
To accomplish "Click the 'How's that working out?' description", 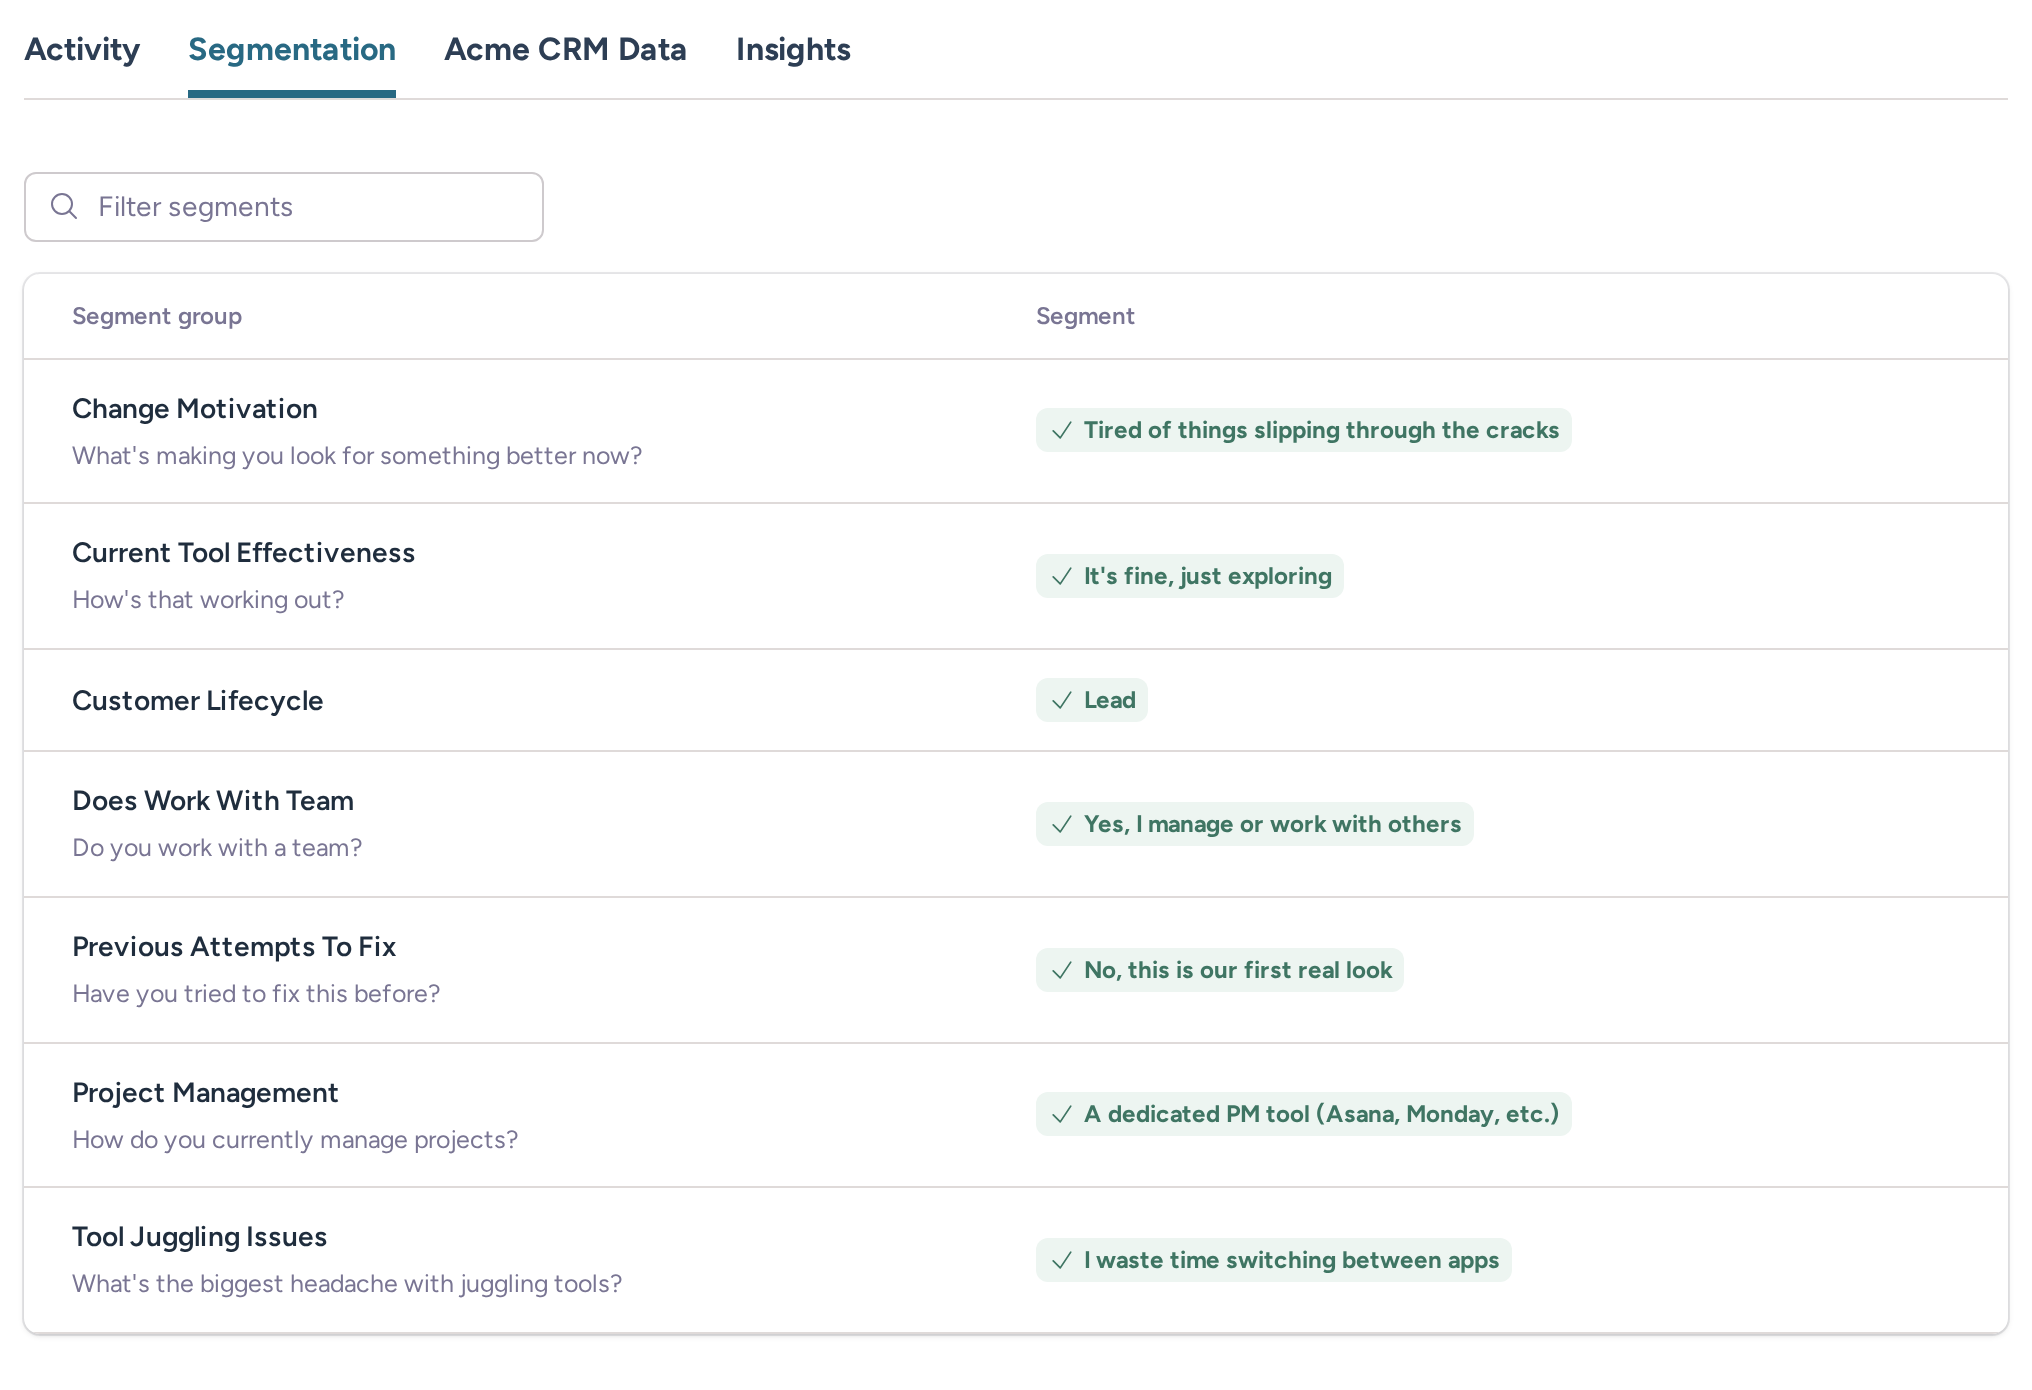I will (x=208, y=599).
